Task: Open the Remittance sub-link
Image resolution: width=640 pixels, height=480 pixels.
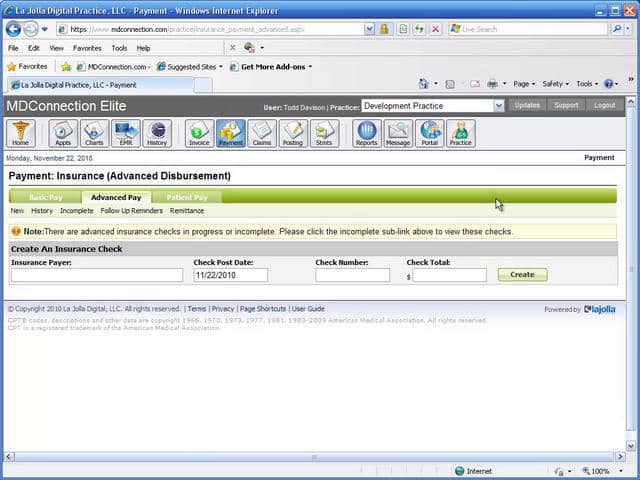Action: click(187, 211)
